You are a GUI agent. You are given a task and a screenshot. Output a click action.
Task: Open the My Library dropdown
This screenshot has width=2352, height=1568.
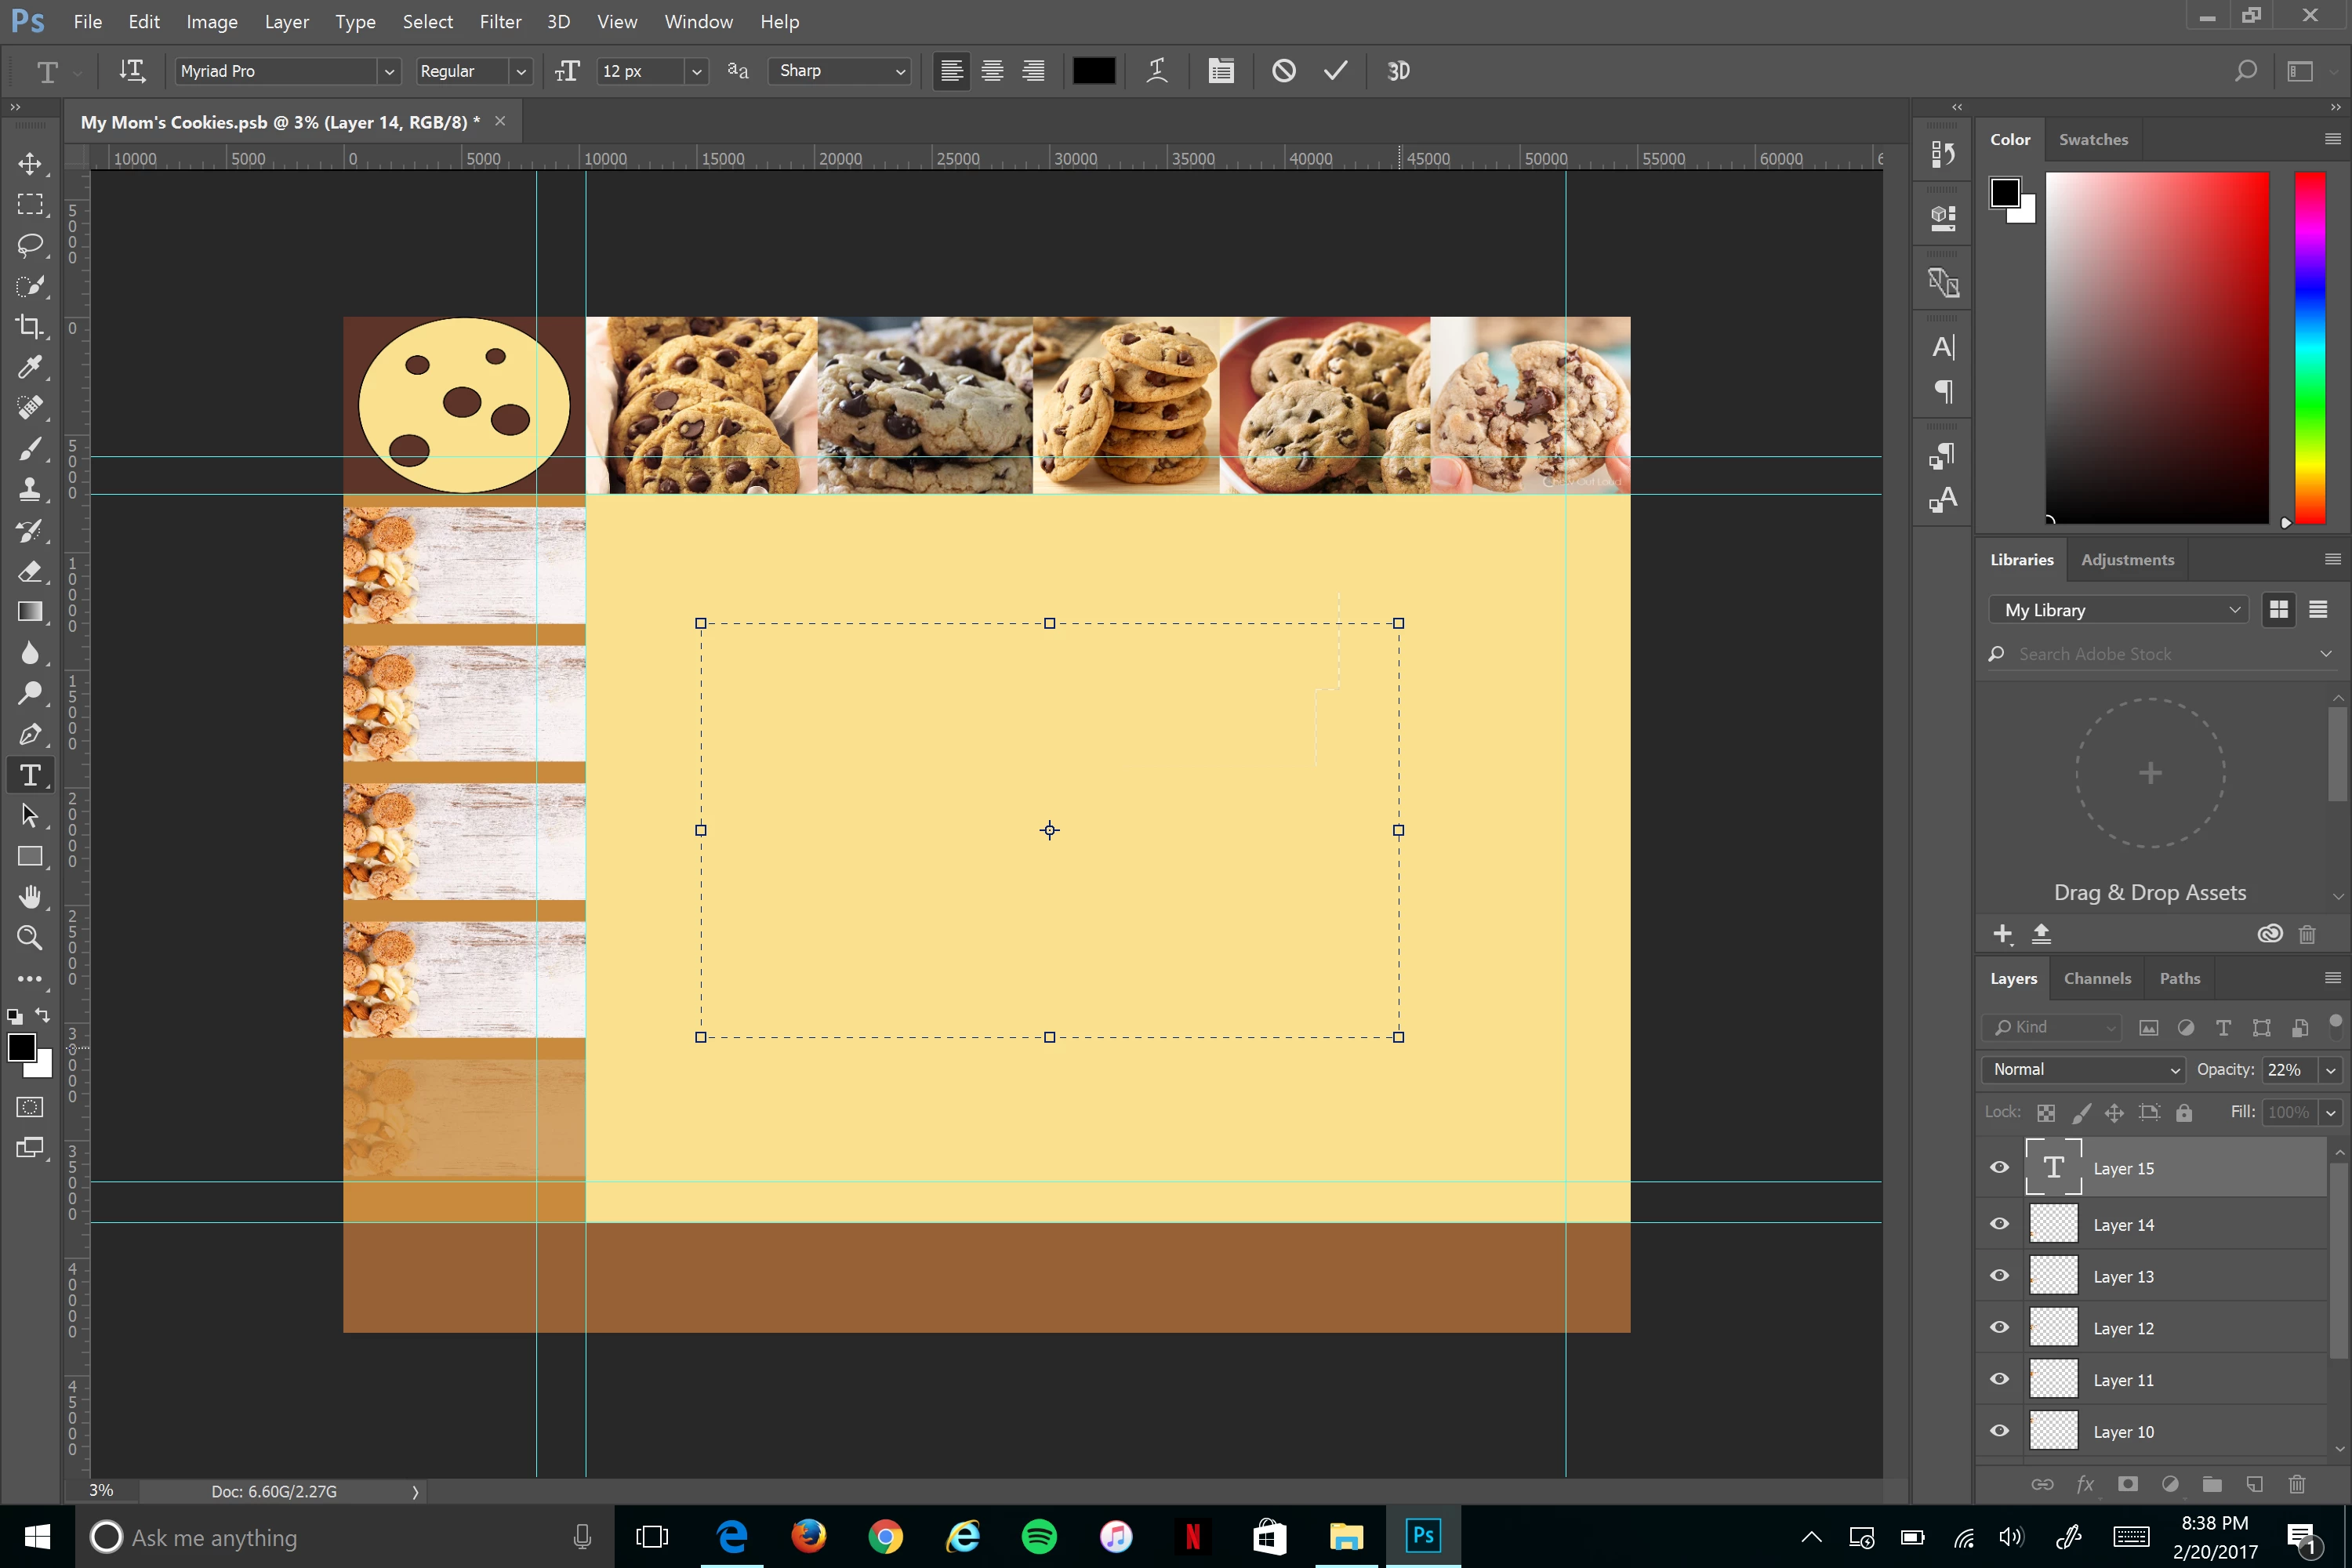[x=2119, y=610]
